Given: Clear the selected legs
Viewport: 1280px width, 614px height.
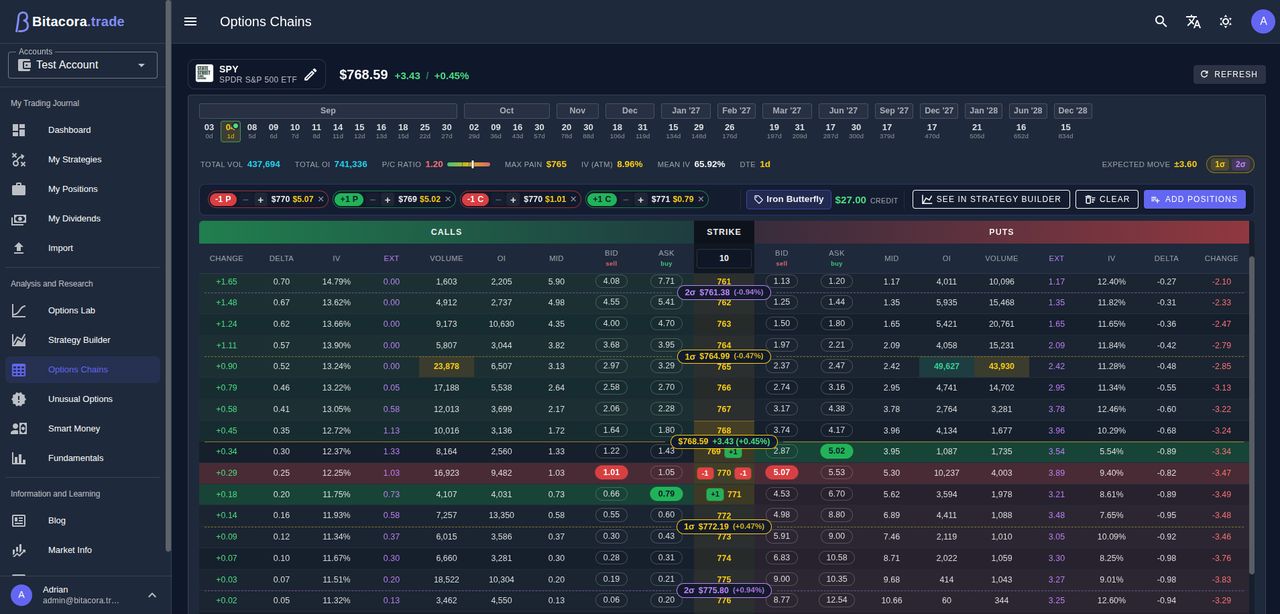Looking at the screenshot, I should tap(1107, 199).
